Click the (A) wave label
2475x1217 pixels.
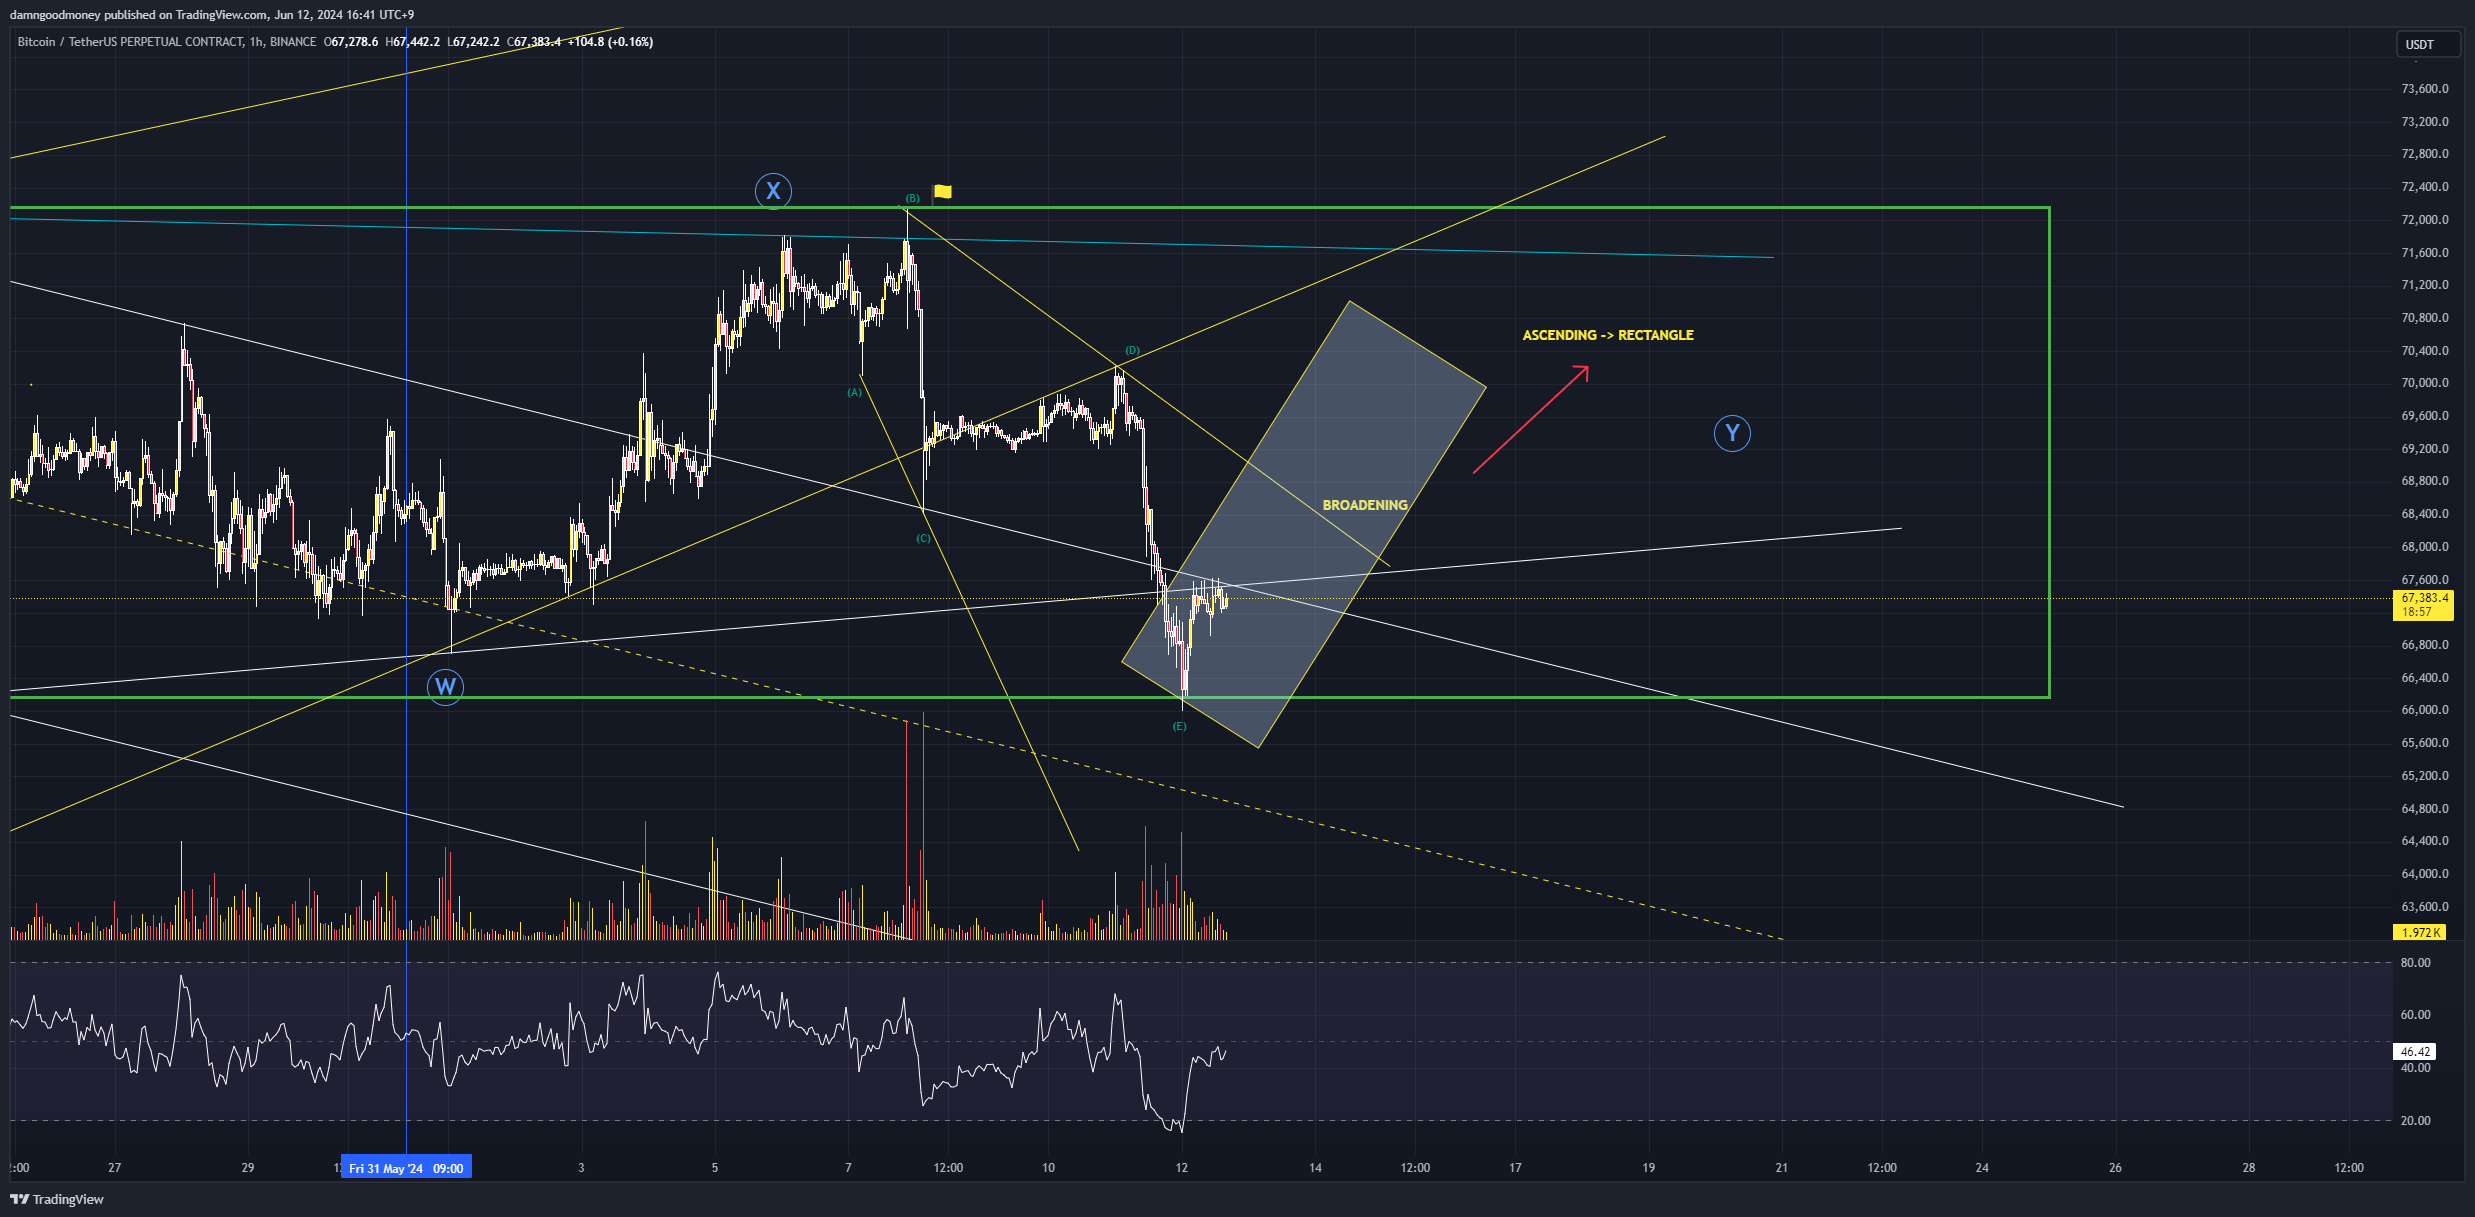tap(854, 392)
